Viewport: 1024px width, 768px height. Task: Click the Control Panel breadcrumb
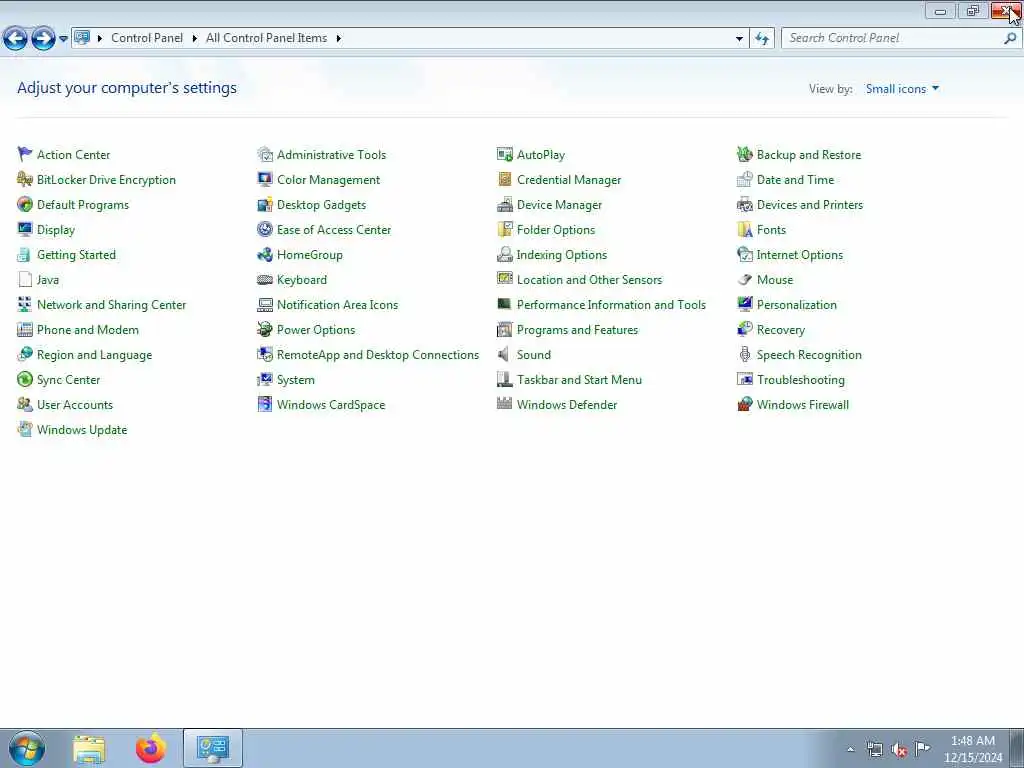coord(147,38)
